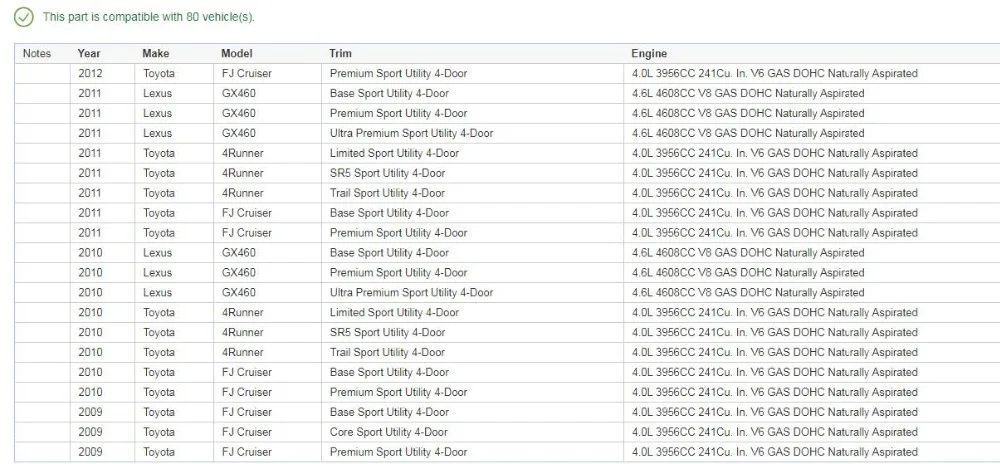
Task: Select 2011 4Runner Limited Sport Utility trim
Action: pos(394,153)
